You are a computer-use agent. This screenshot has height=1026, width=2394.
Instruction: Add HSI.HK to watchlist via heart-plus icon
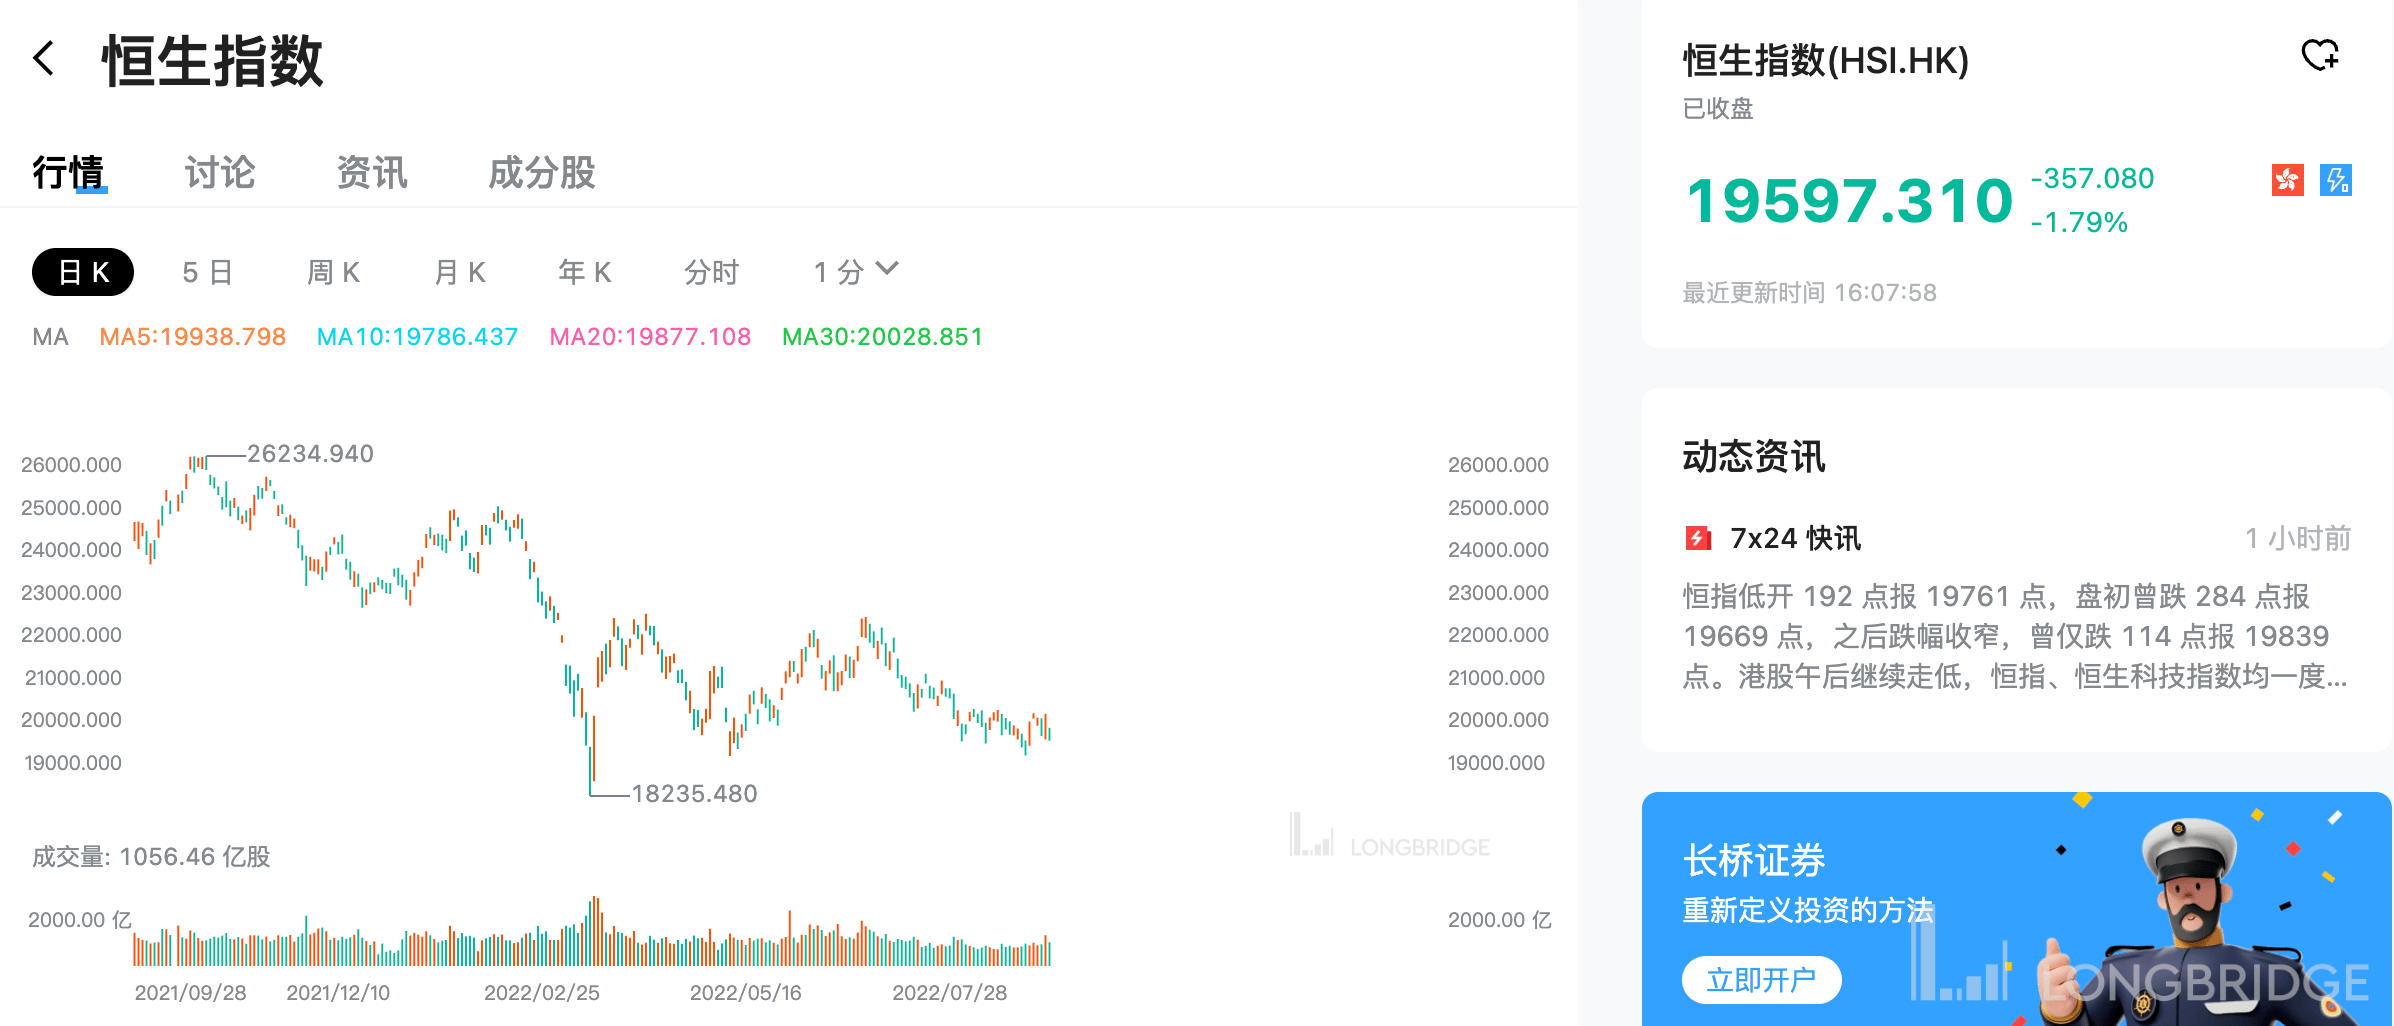click(x=2321, y=55)
